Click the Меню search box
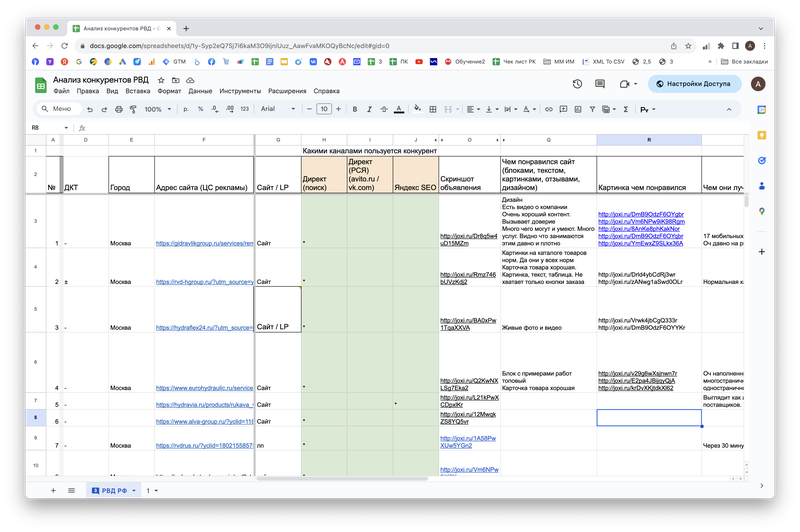Screen dimensions: 800x532 click(60, 109)
